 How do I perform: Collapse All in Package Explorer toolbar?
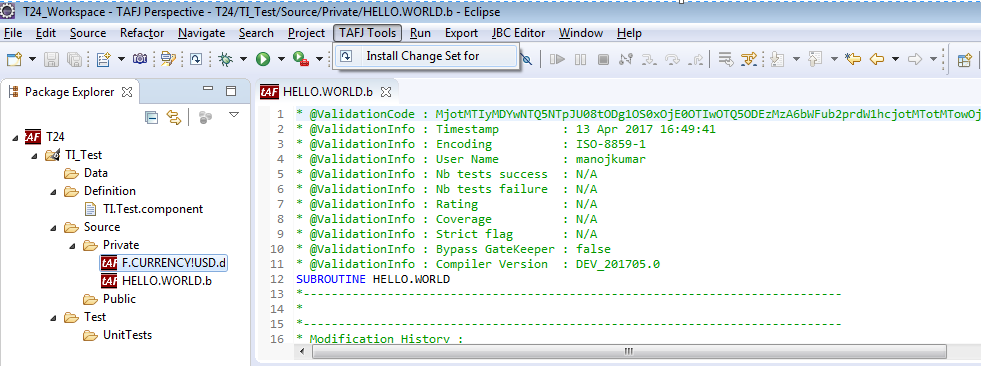pos(151,117)
